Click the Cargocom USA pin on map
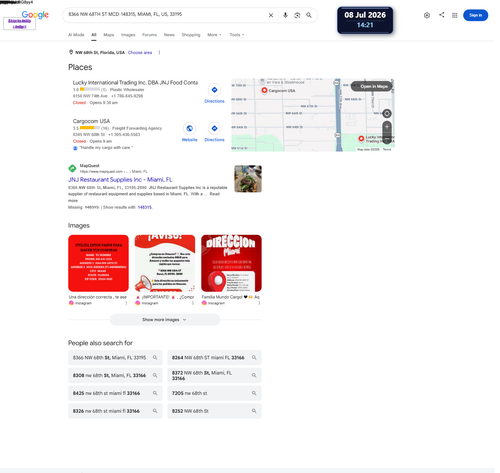500x473 pixels. (264, 90)
